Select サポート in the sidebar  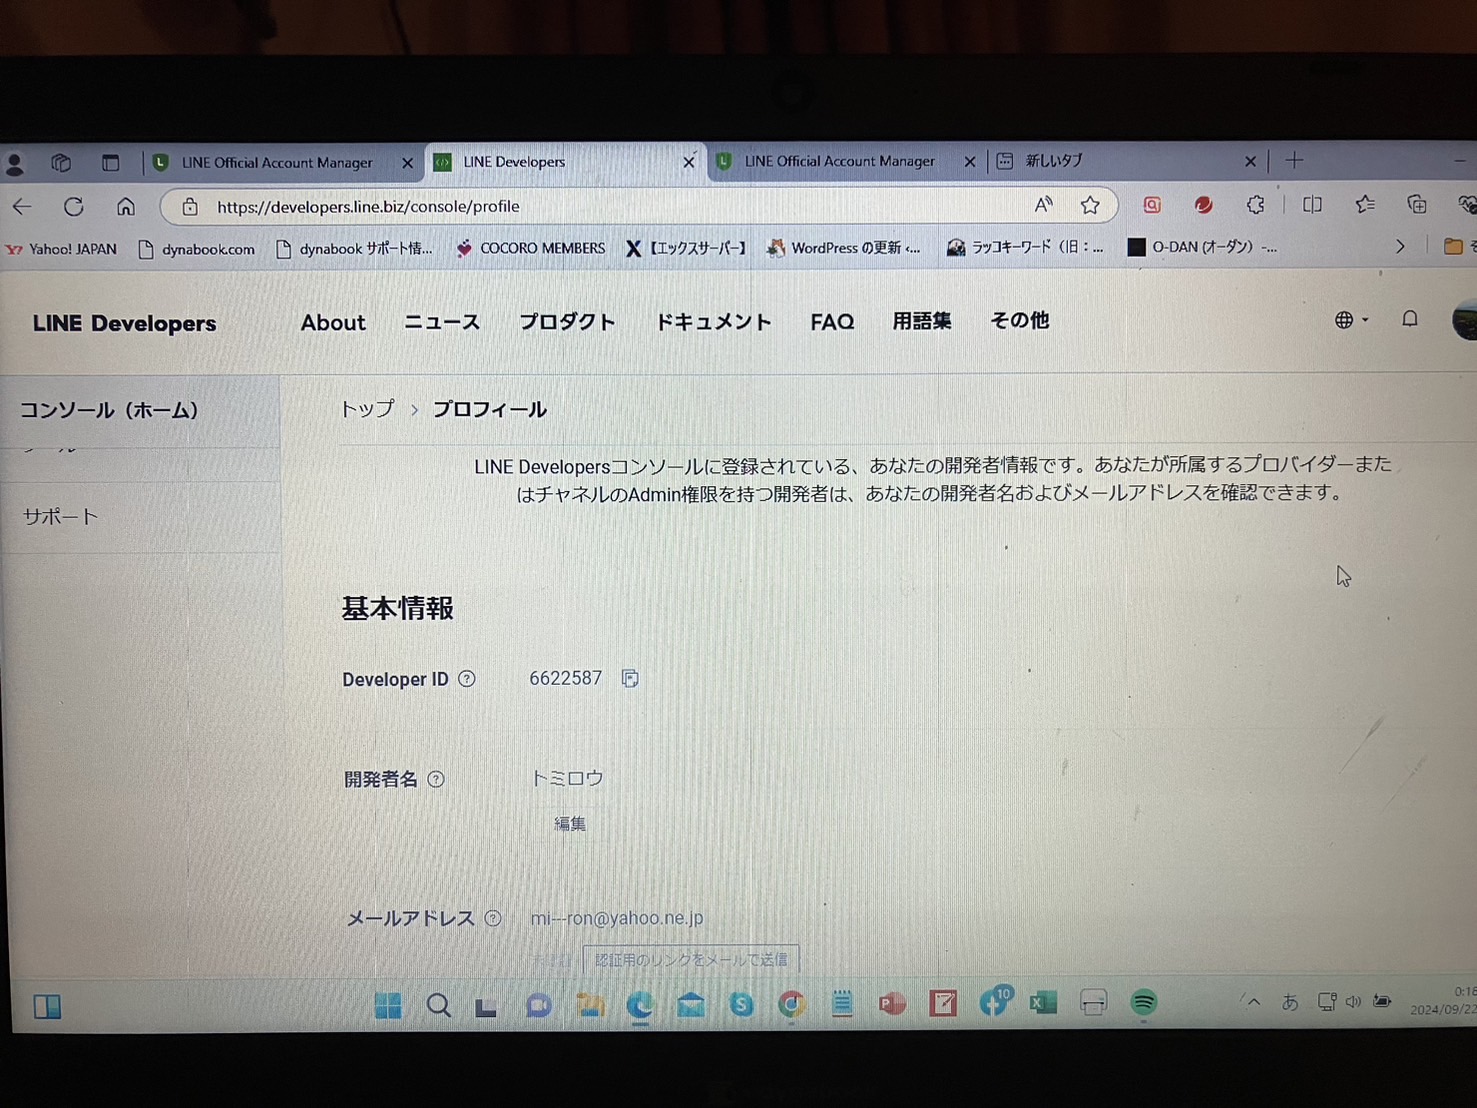pyautogui.click(x=140, y=517)
